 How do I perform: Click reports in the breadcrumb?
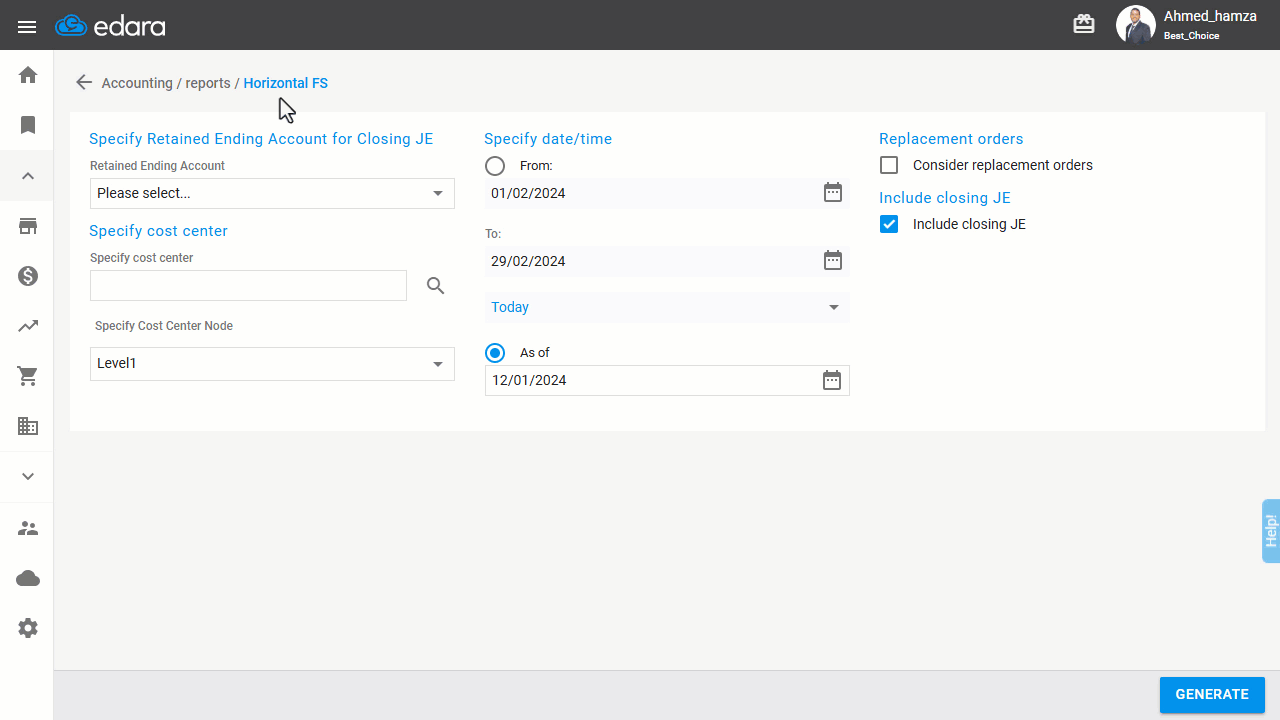208,83
